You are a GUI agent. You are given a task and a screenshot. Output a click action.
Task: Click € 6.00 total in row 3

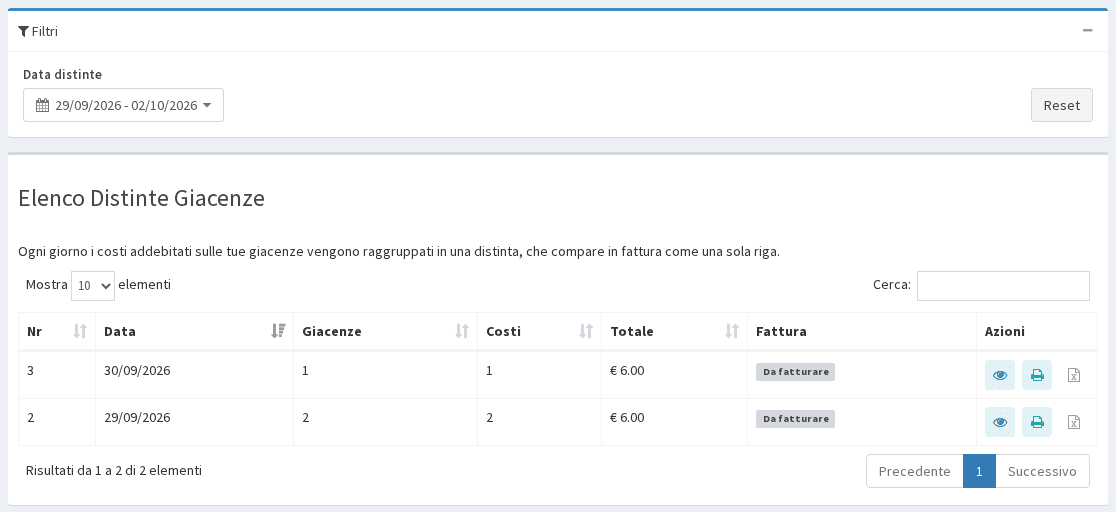pyautogui.click(x=627, y=371)
